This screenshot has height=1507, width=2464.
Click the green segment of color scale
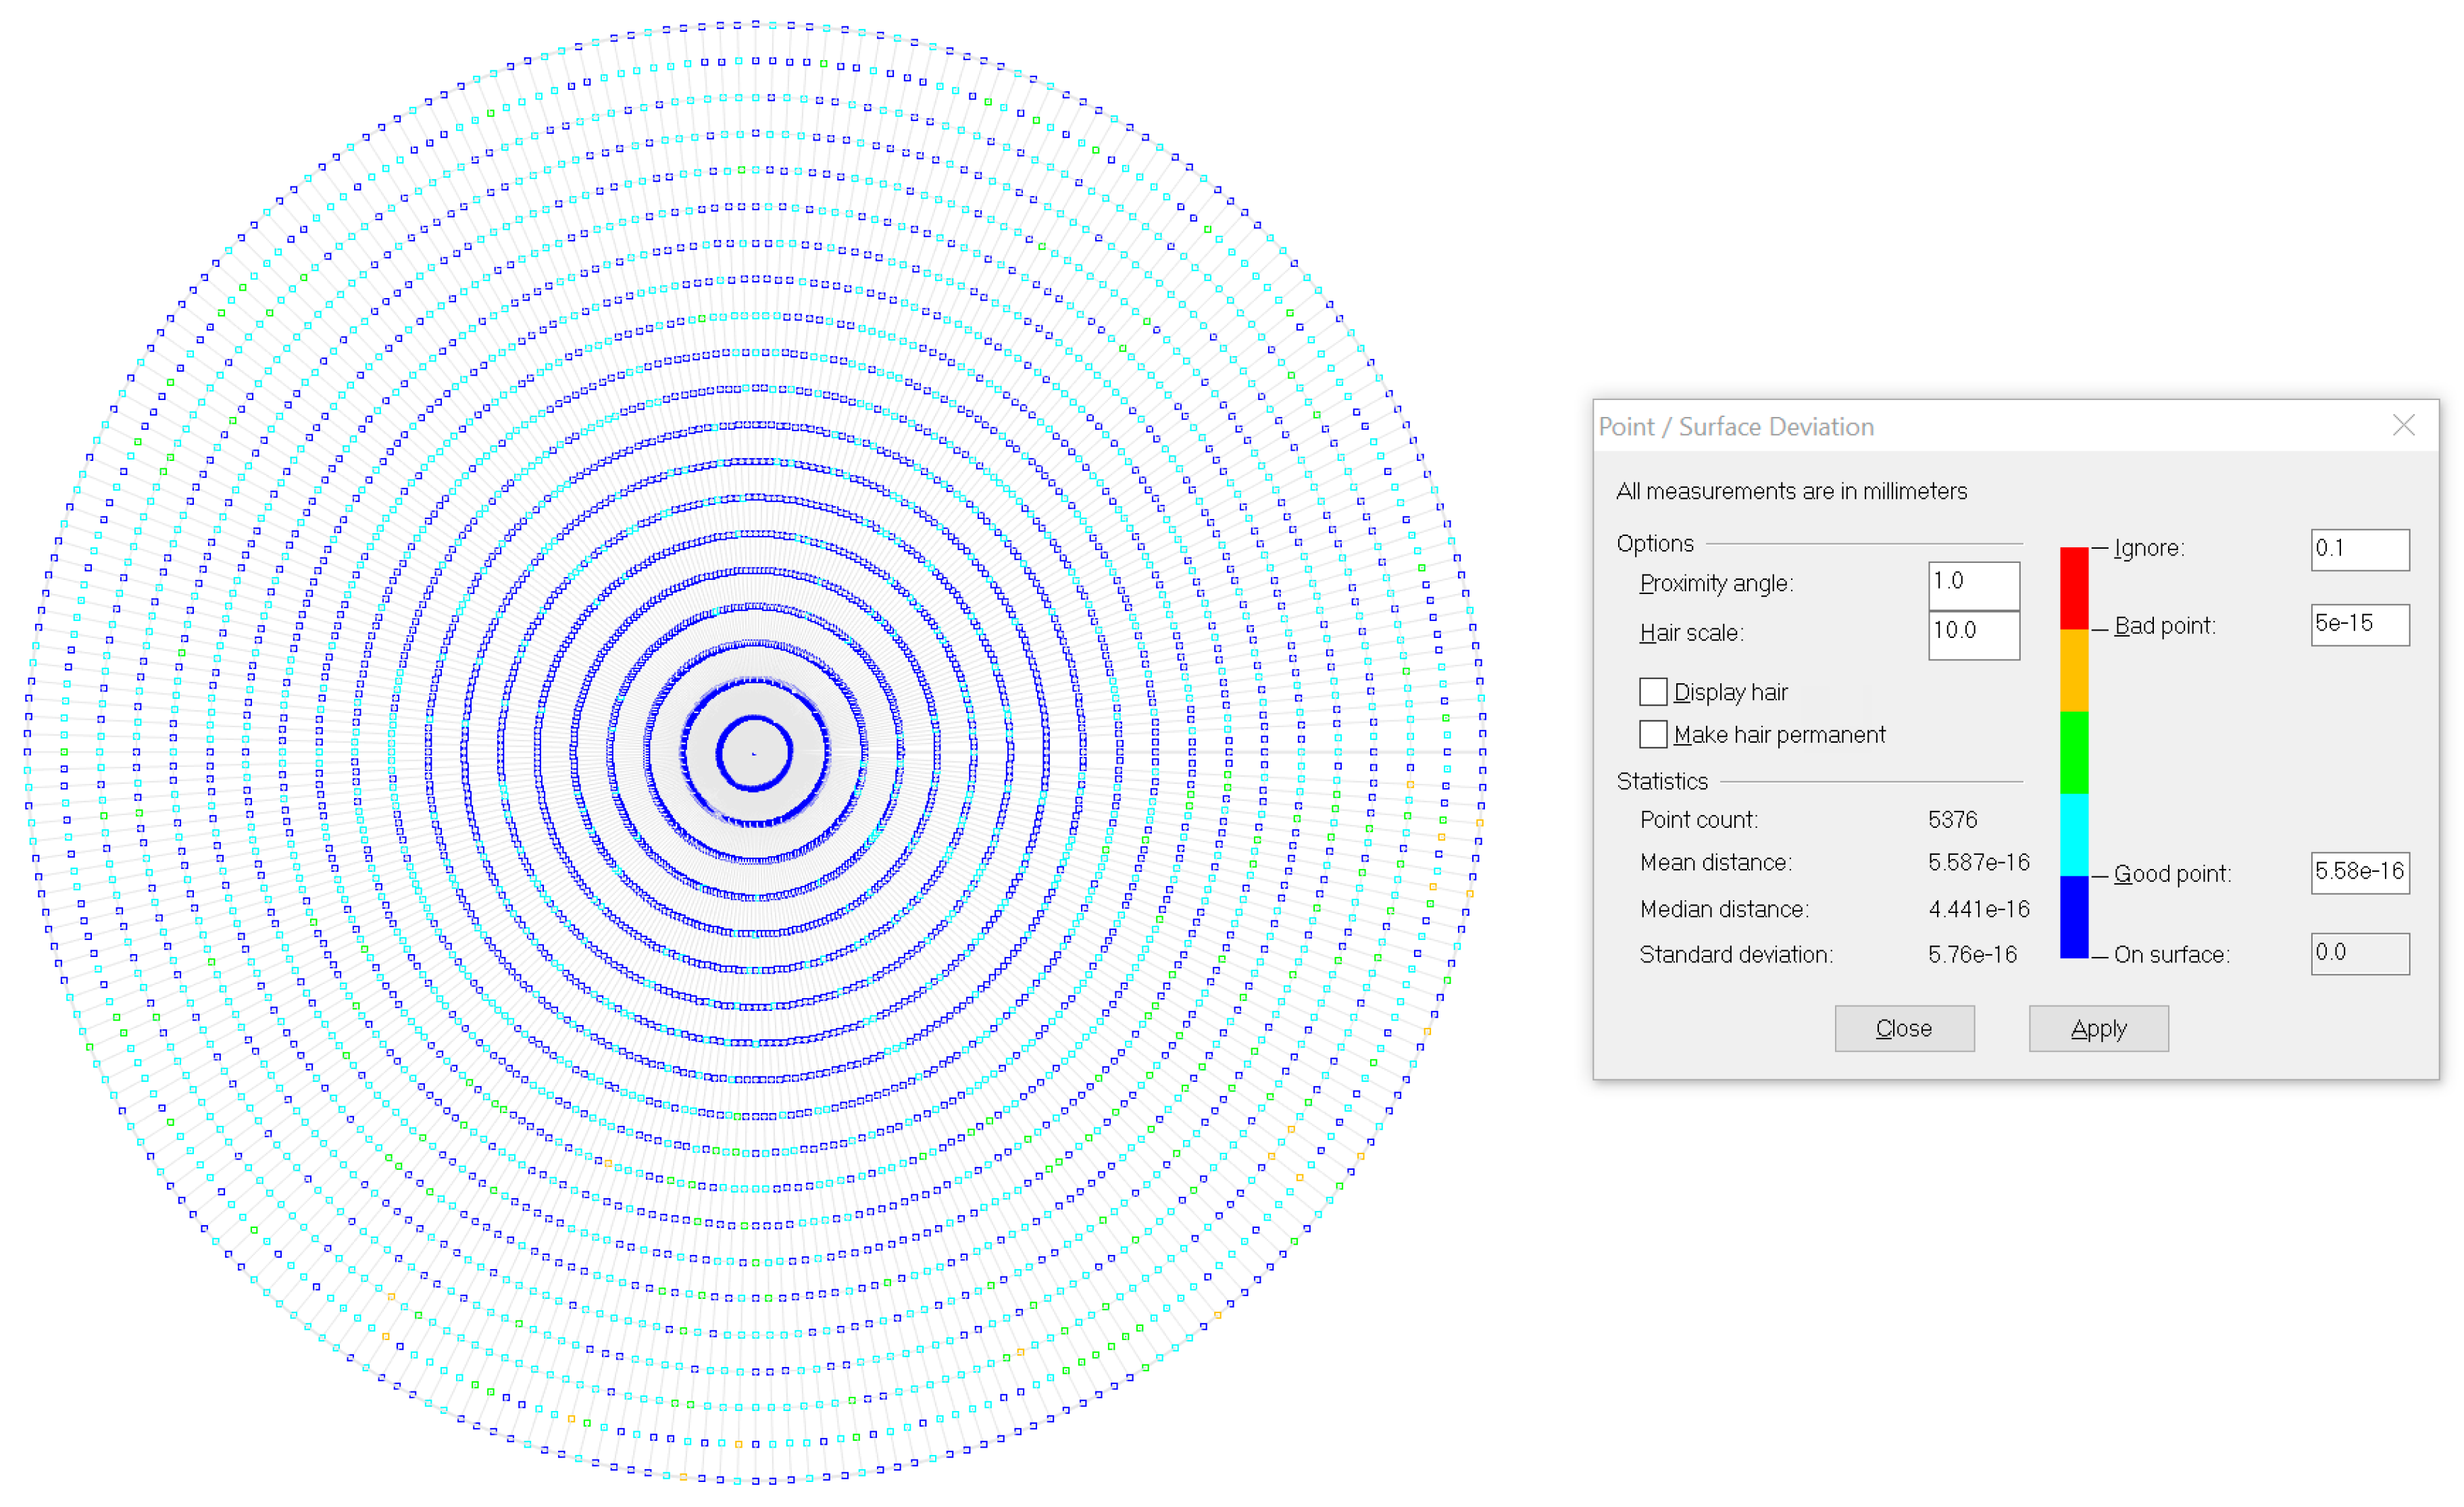point(2074,753)
